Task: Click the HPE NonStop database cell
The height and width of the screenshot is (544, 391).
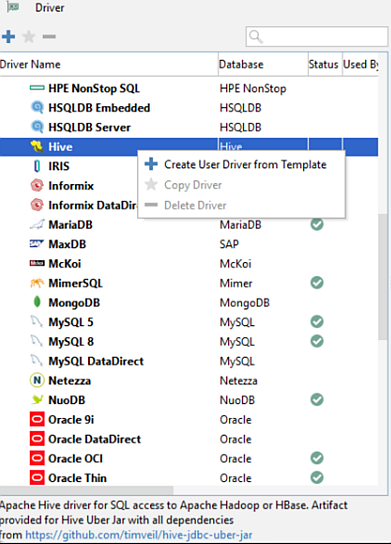Action: 253,88
